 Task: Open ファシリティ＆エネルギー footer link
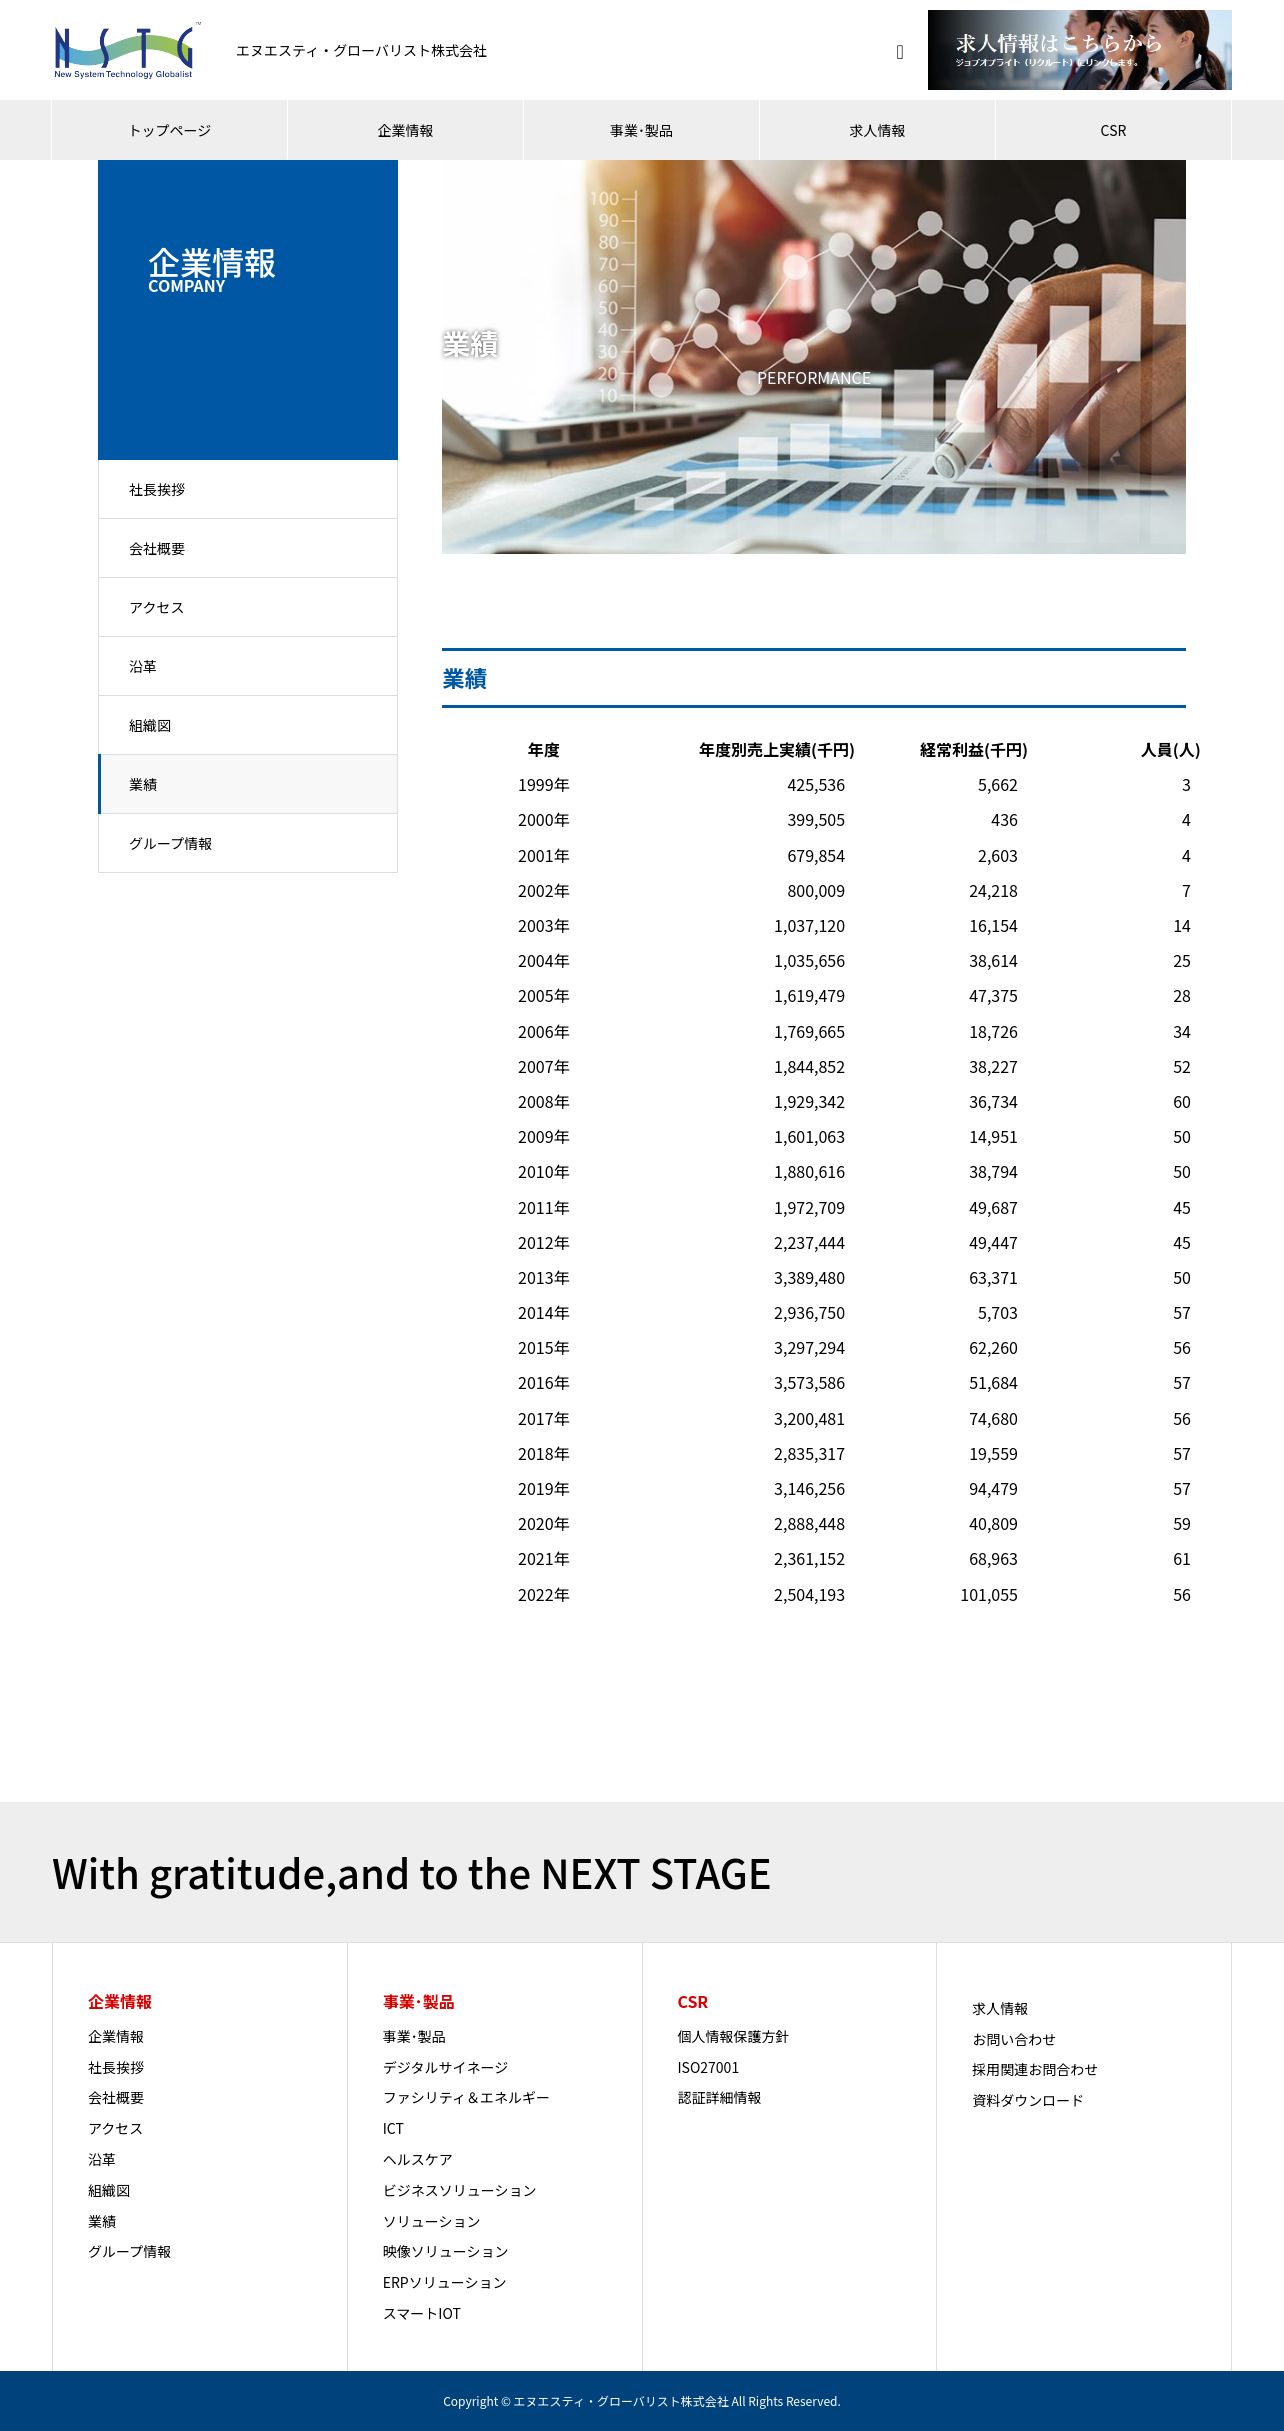point(466,2097)
